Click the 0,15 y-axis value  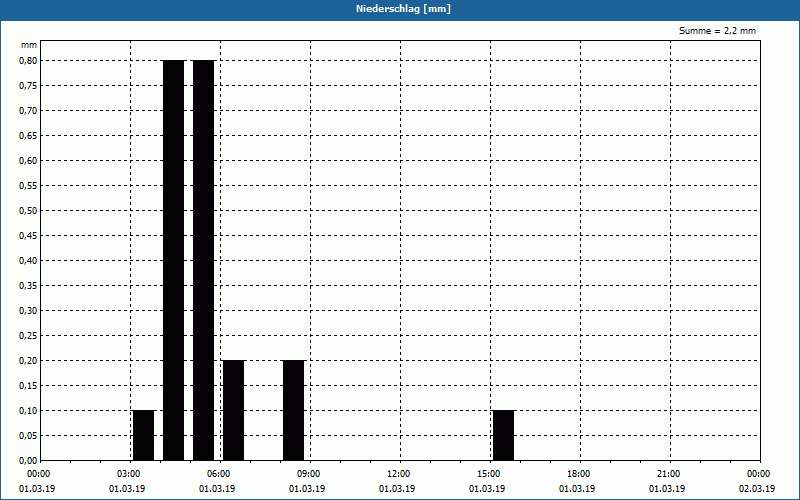point(28,386)
